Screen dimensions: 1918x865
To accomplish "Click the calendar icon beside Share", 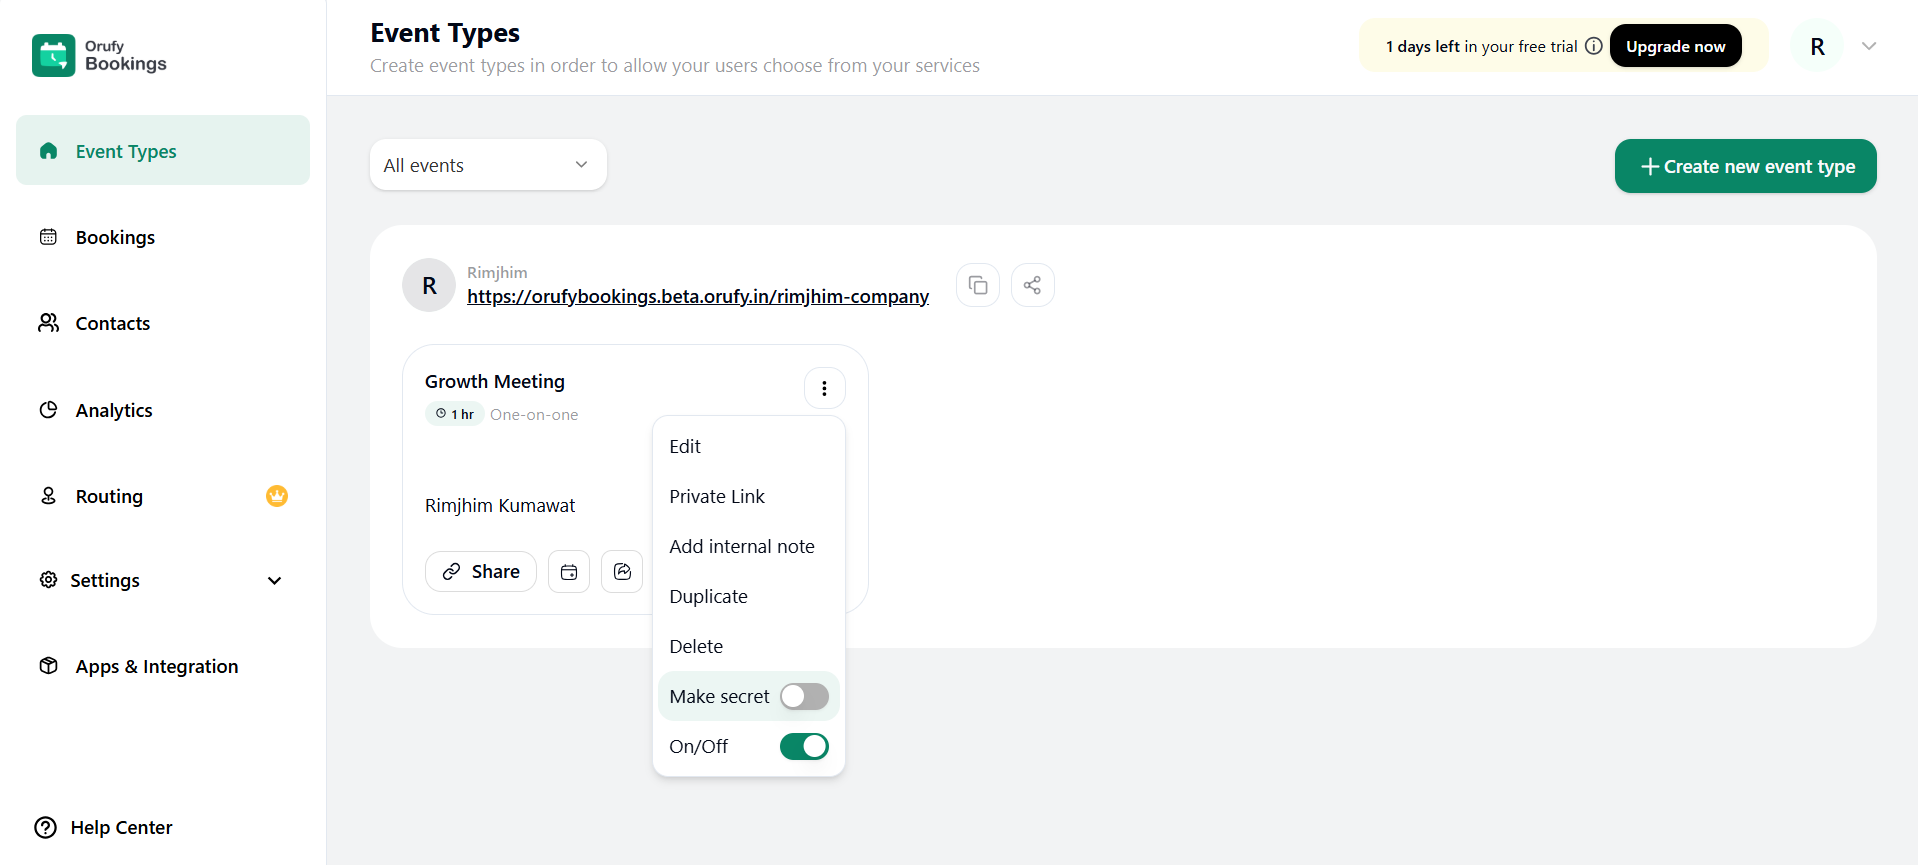I will (x=569, y=571).
